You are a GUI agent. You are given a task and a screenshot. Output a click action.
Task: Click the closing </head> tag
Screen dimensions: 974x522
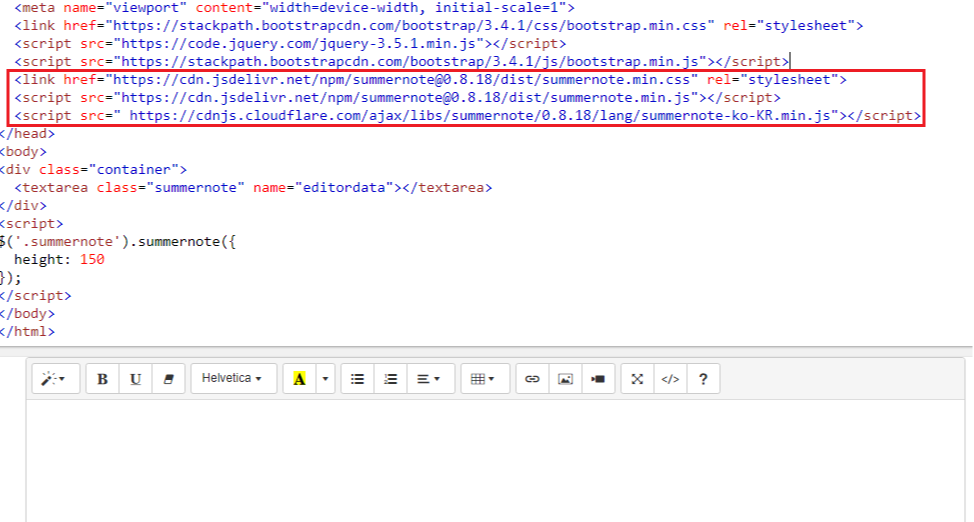pyautogui.click(x=27, y=134)
